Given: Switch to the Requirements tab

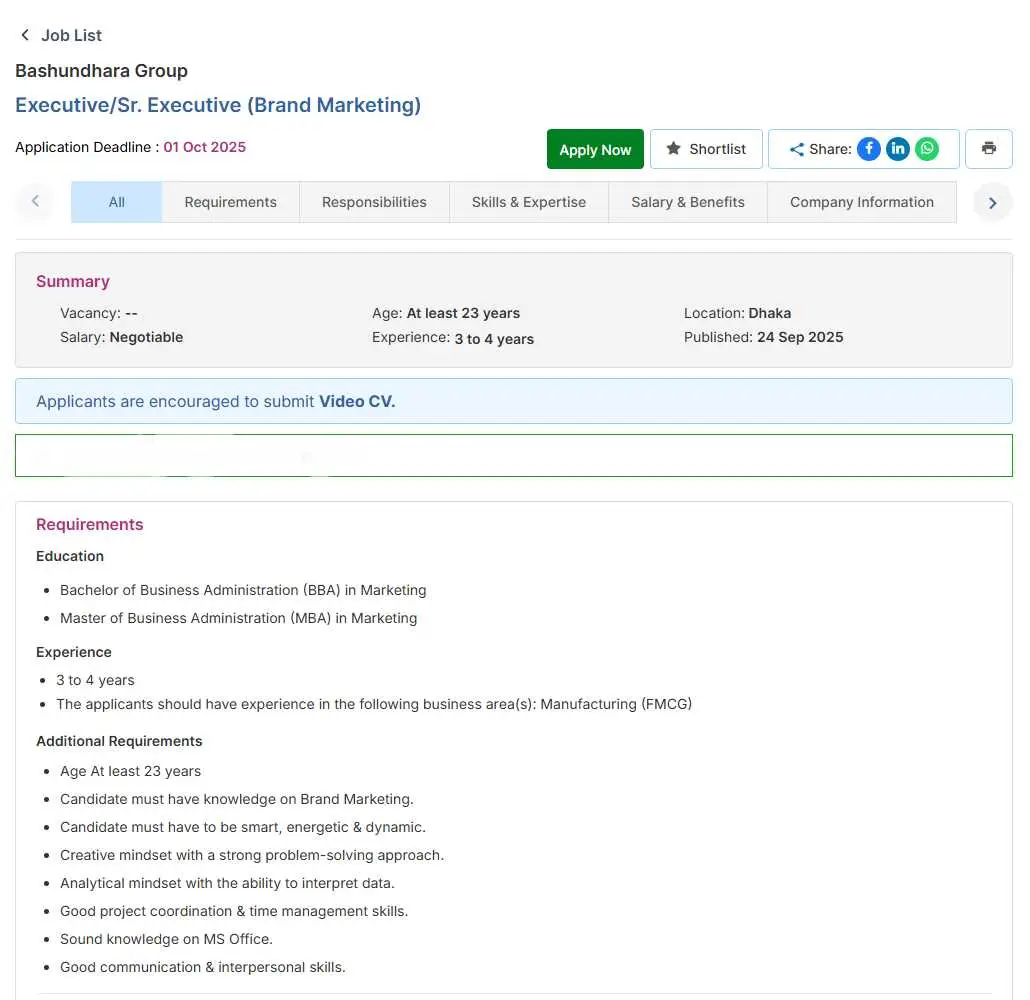Looking at the screenshot, I should [230, 202].
